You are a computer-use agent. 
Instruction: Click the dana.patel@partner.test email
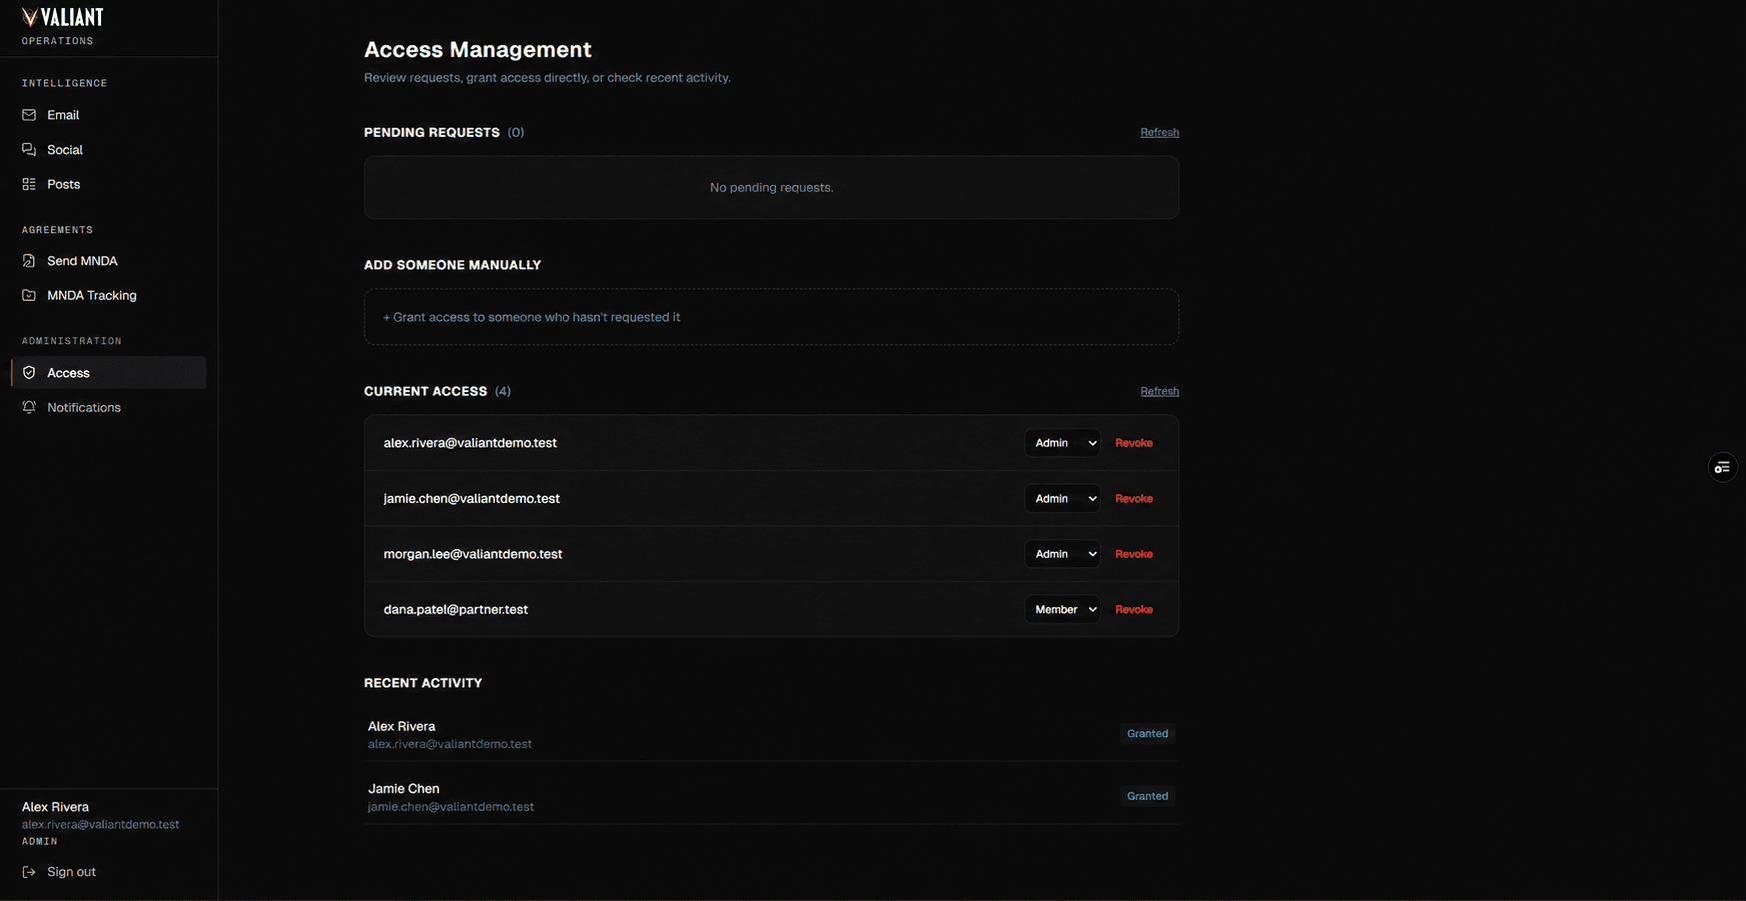(455, 610)
